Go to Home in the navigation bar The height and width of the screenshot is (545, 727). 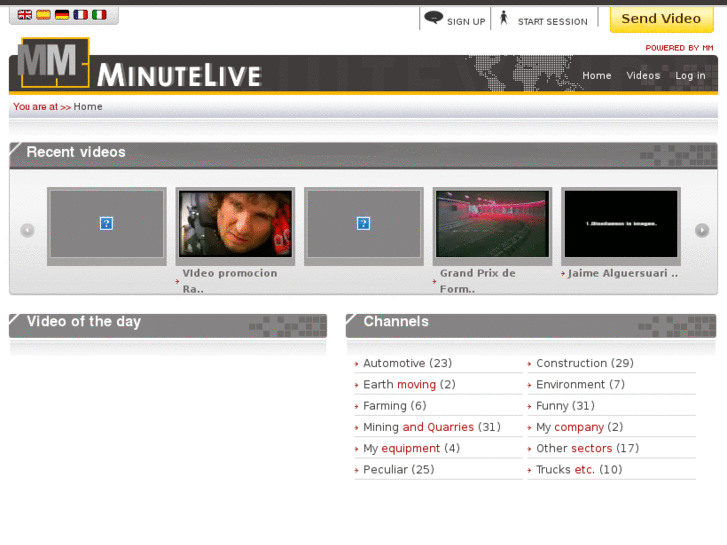tap(597, 76)
